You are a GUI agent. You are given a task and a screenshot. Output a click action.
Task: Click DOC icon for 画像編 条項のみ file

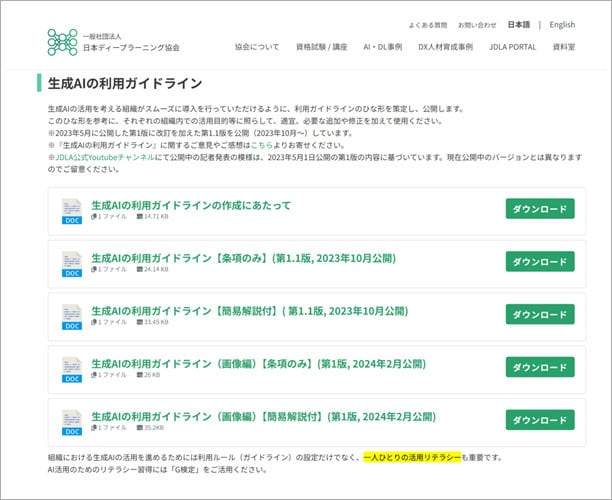click(x=72, y=369)
